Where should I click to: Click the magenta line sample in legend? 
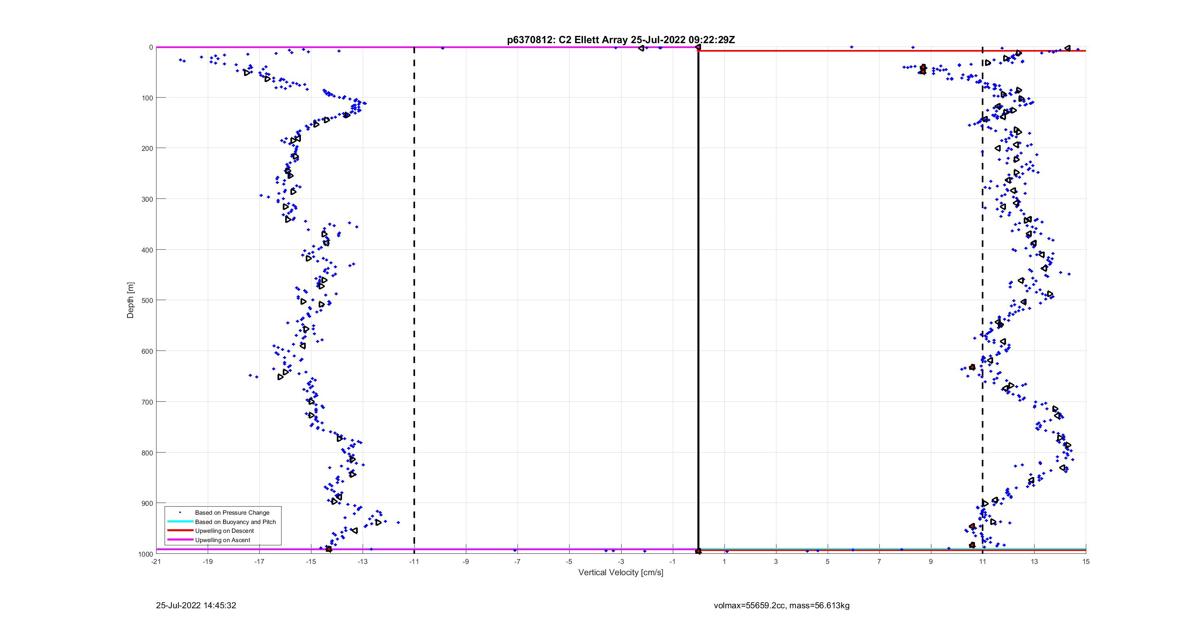180,540
